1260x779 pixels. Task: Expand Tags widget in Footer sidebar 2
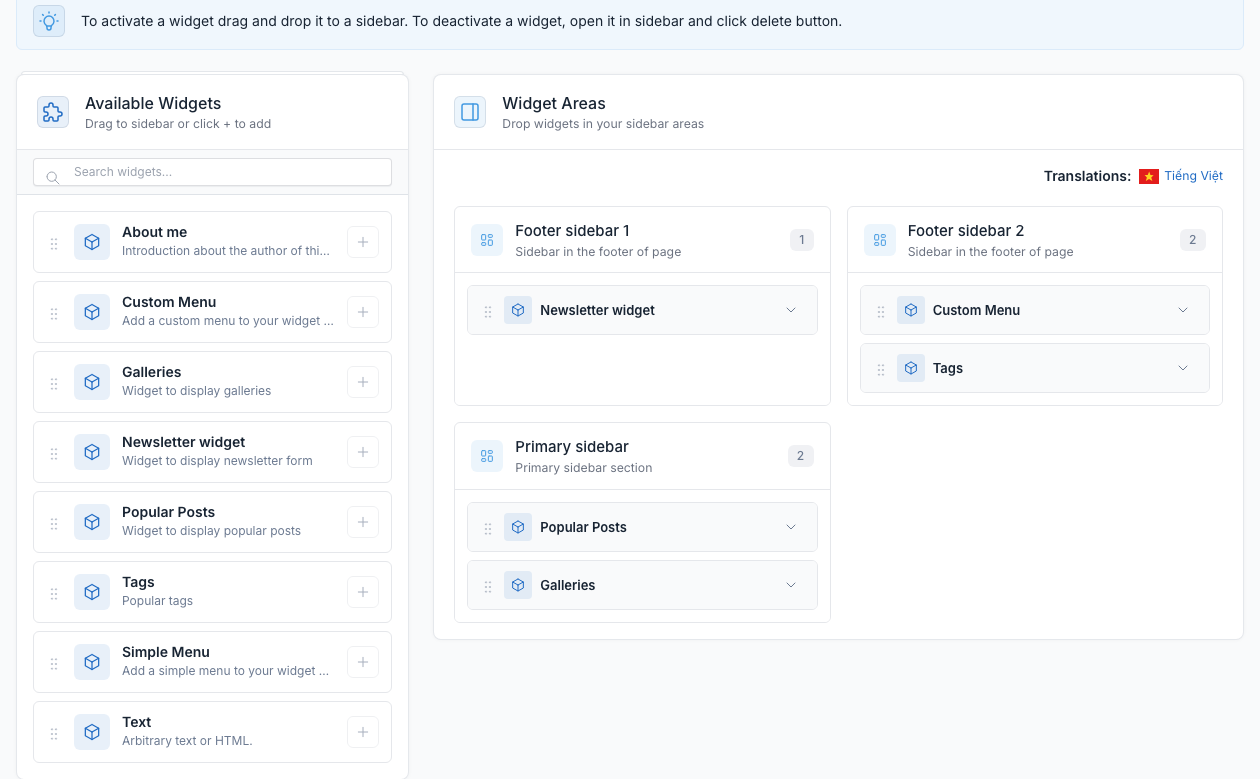point(1183,368)
